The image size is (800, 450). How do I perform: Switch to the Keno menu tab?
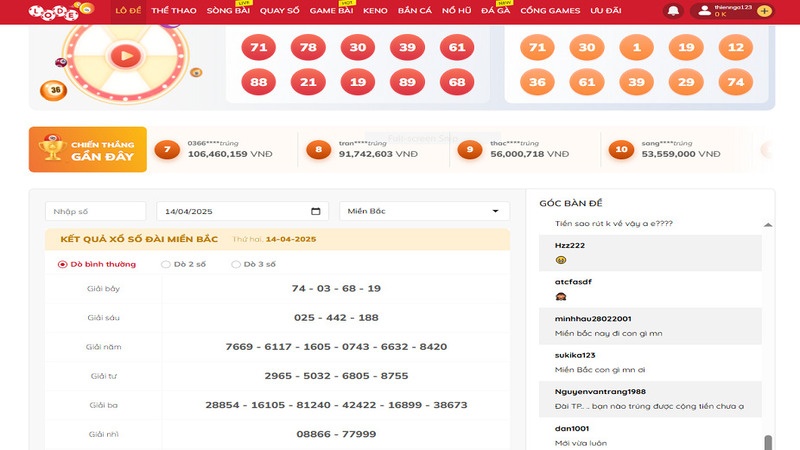(375, 10)
